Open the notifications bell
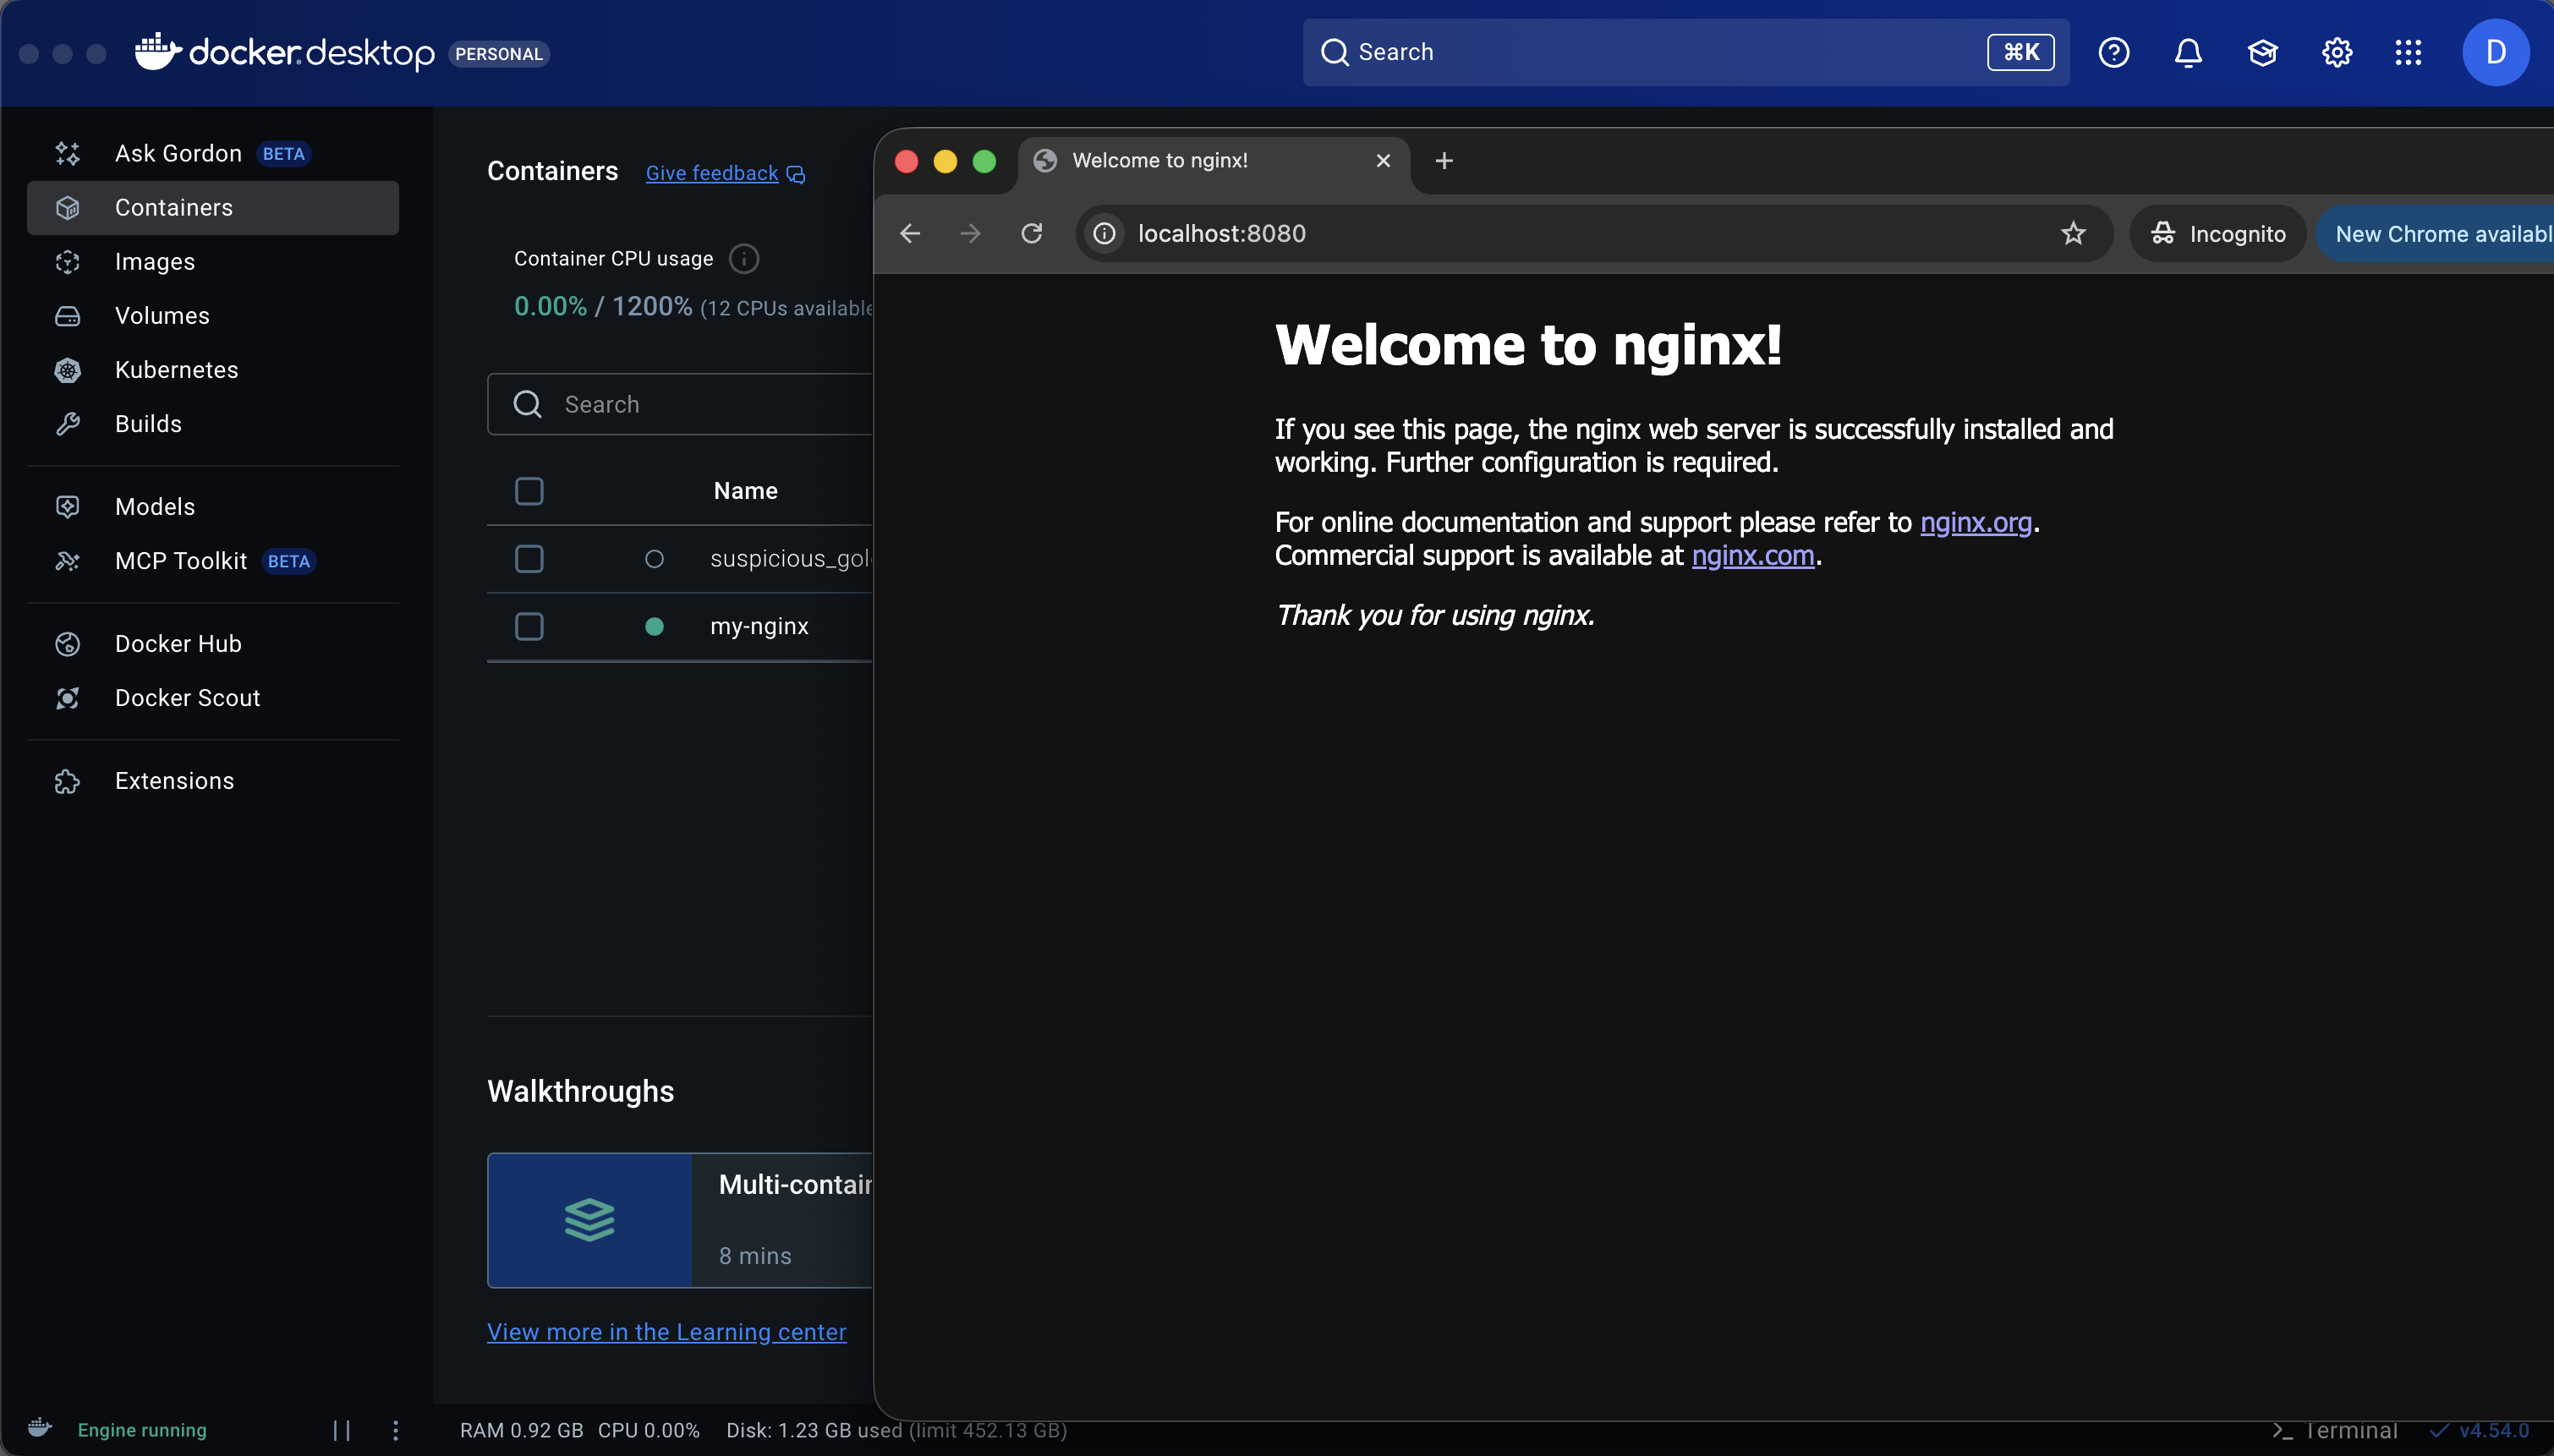Image resolution: width=2554 pixels, height=1456 pixels. 2188,52
